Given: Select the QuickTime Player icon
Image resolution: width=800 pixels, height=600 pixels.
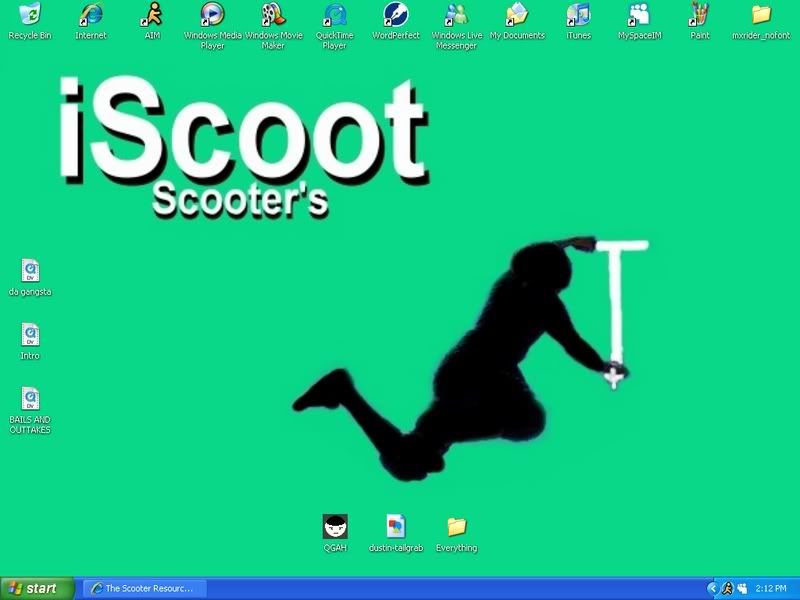Looking at the screenshot, I should [x=334, y=15].
